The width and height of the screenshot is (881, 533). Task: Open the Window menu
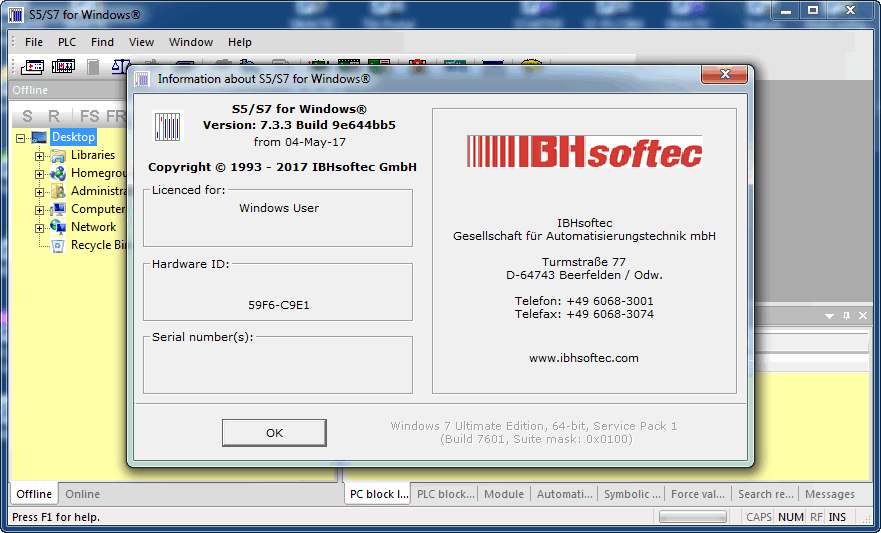click(191, 42)
